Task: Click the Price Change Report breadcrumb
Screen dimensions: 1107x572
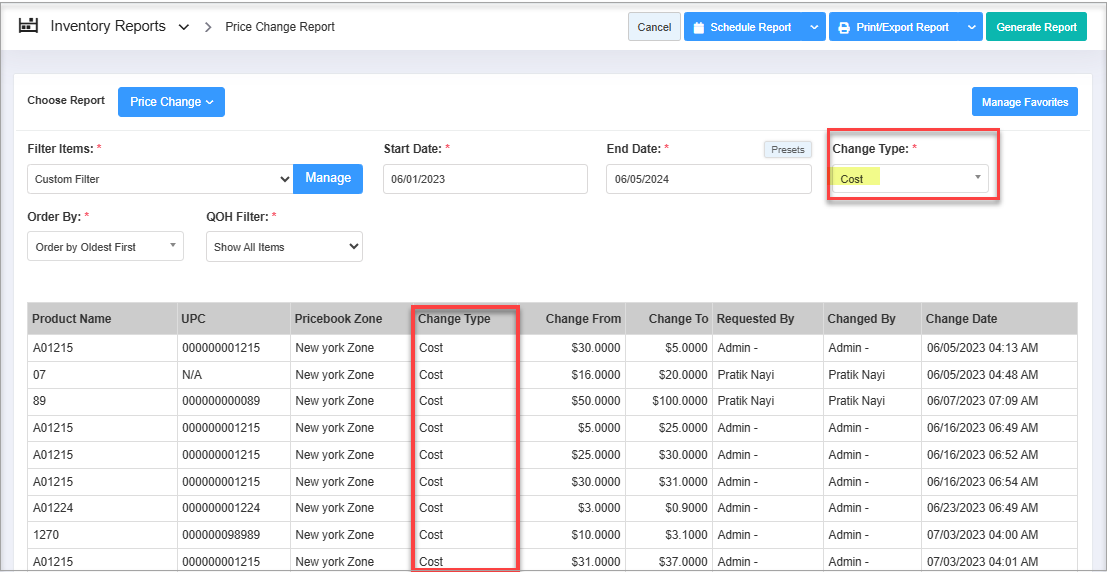Action: 280,27
